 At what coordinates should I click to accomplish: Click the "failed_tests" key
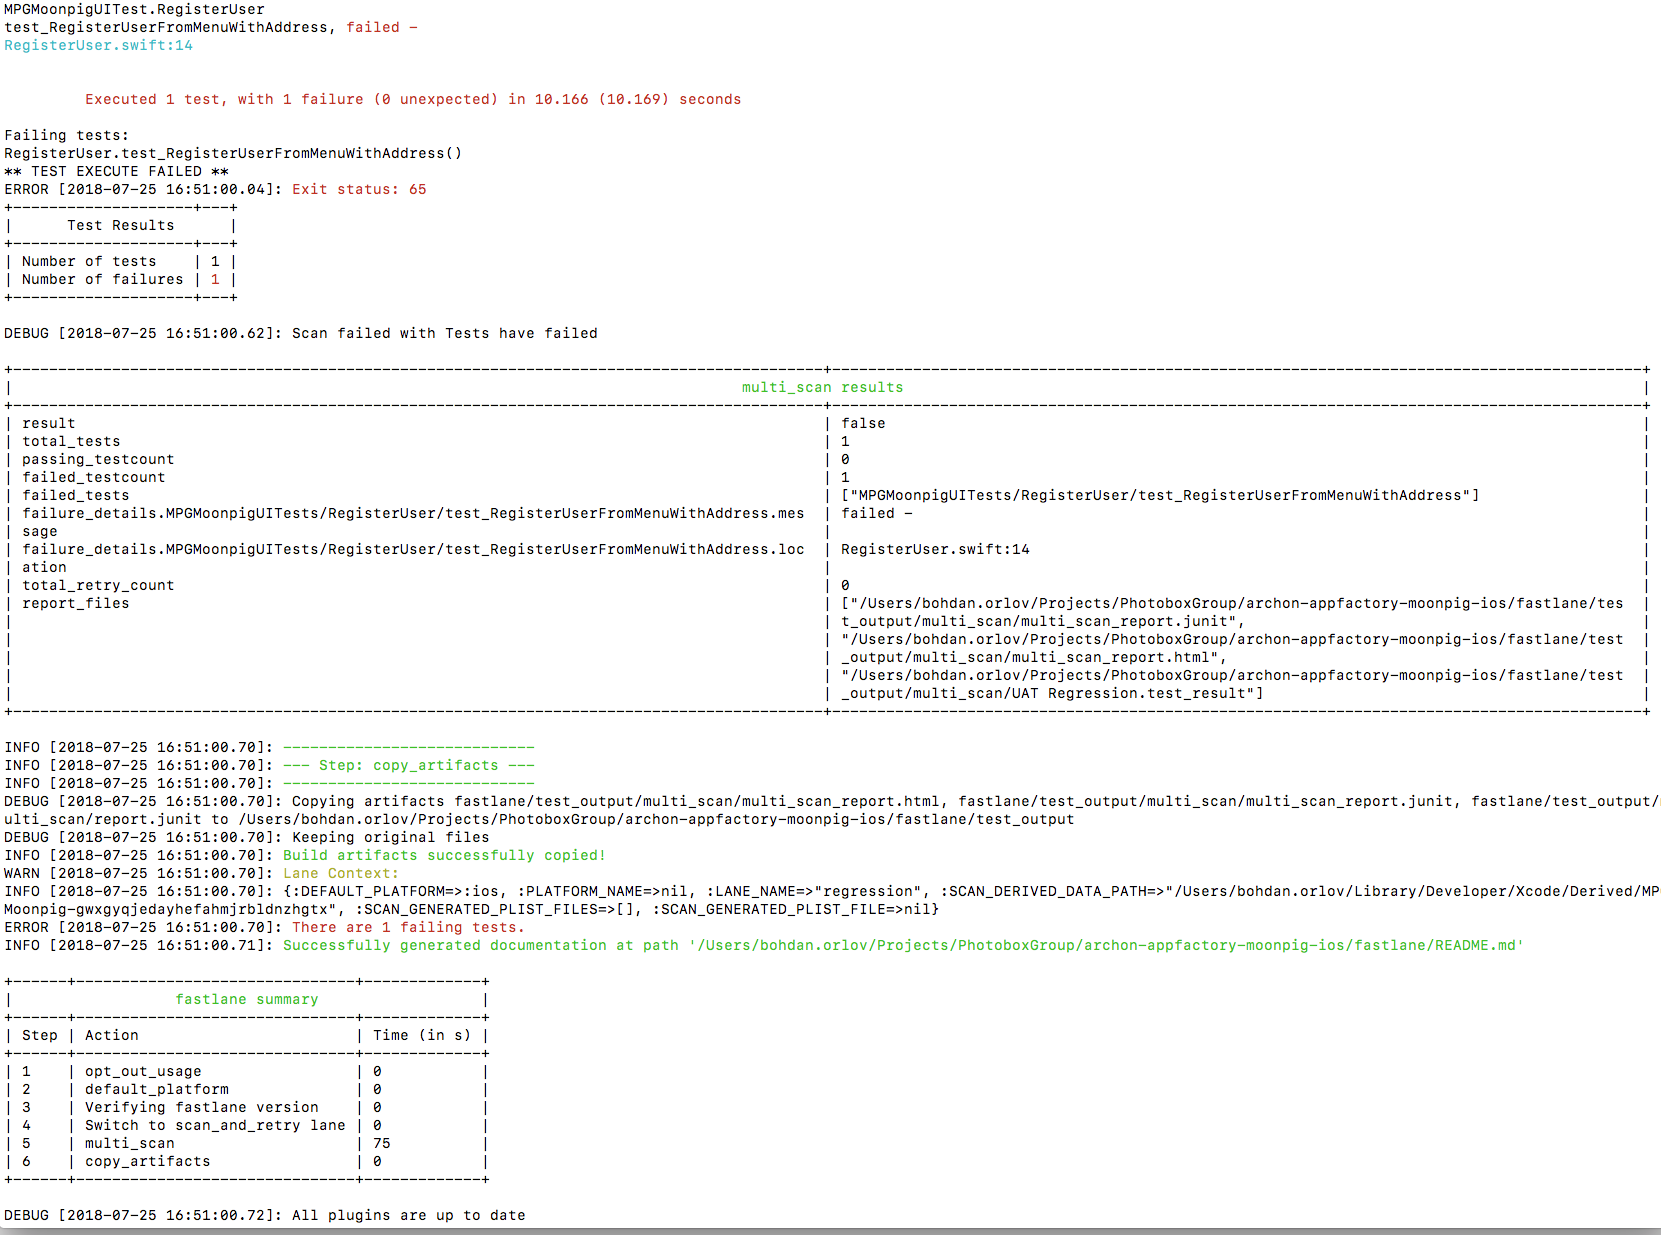pos(76,495)
